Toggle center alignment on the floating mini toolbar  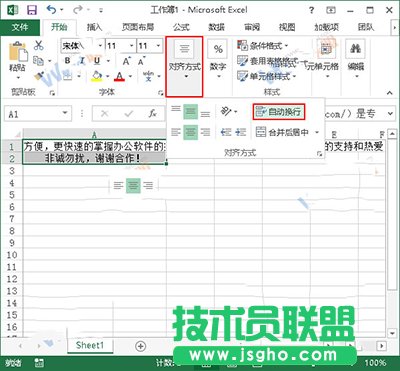(133, 186)
